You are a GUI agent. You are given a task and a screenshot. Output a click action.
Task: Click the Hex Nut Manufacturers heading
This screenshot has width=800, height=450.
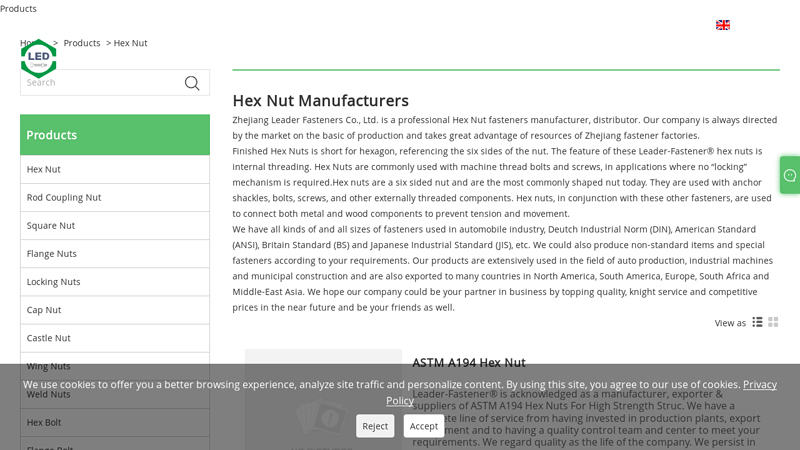pyautogui.click(x=320, y=101)
